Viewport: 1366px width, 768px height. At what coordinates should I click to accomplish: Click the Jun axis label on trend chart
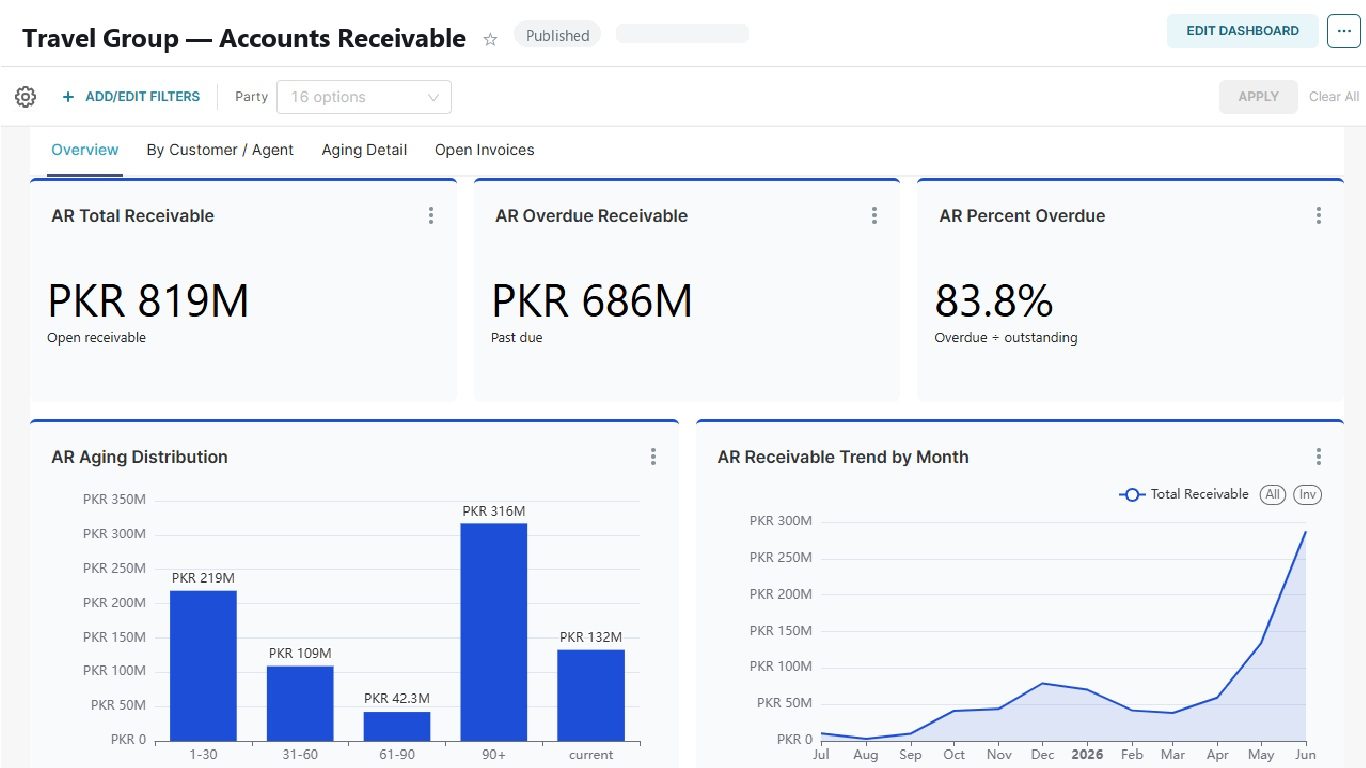(1305, 754)
